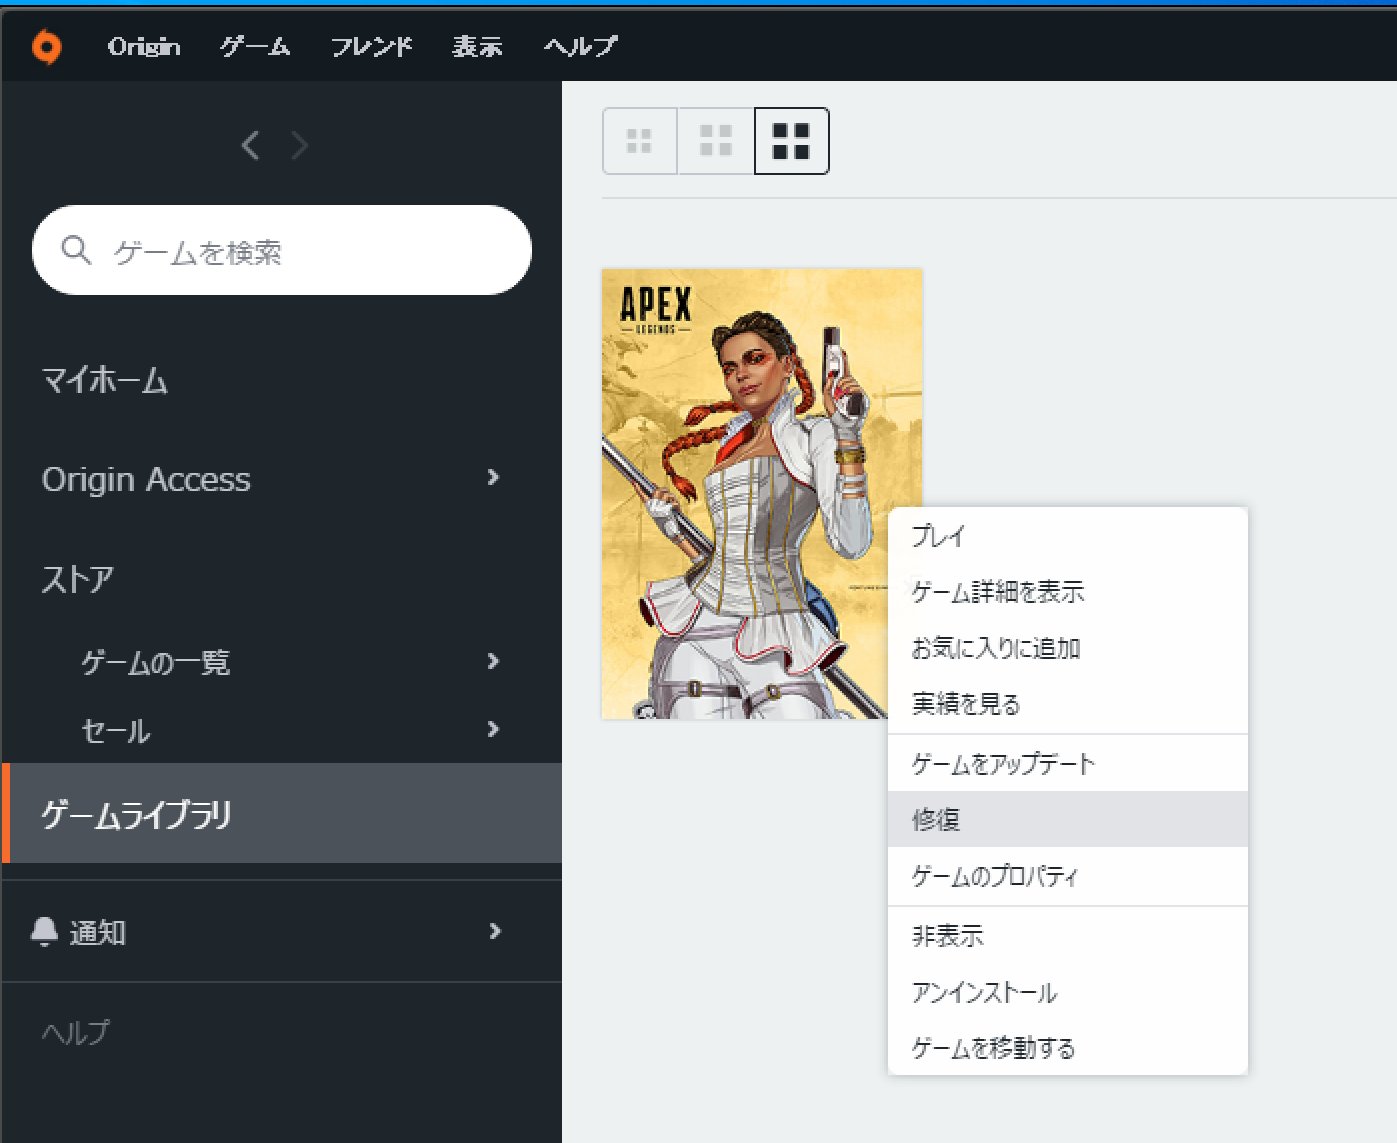Select ゲームをアップデート in context menu
The height and width of the screenshot is (1143, 1397).
[1068, 764]
